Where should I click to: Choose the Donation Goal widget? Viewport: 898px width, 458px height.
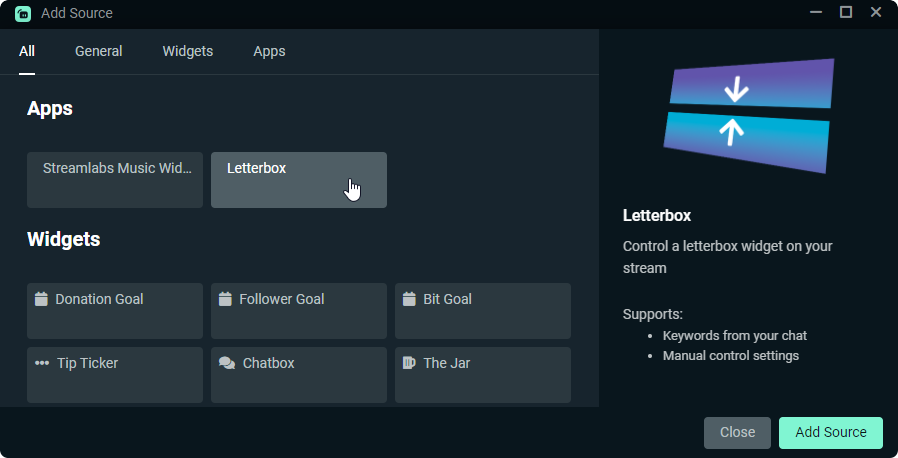115,311
